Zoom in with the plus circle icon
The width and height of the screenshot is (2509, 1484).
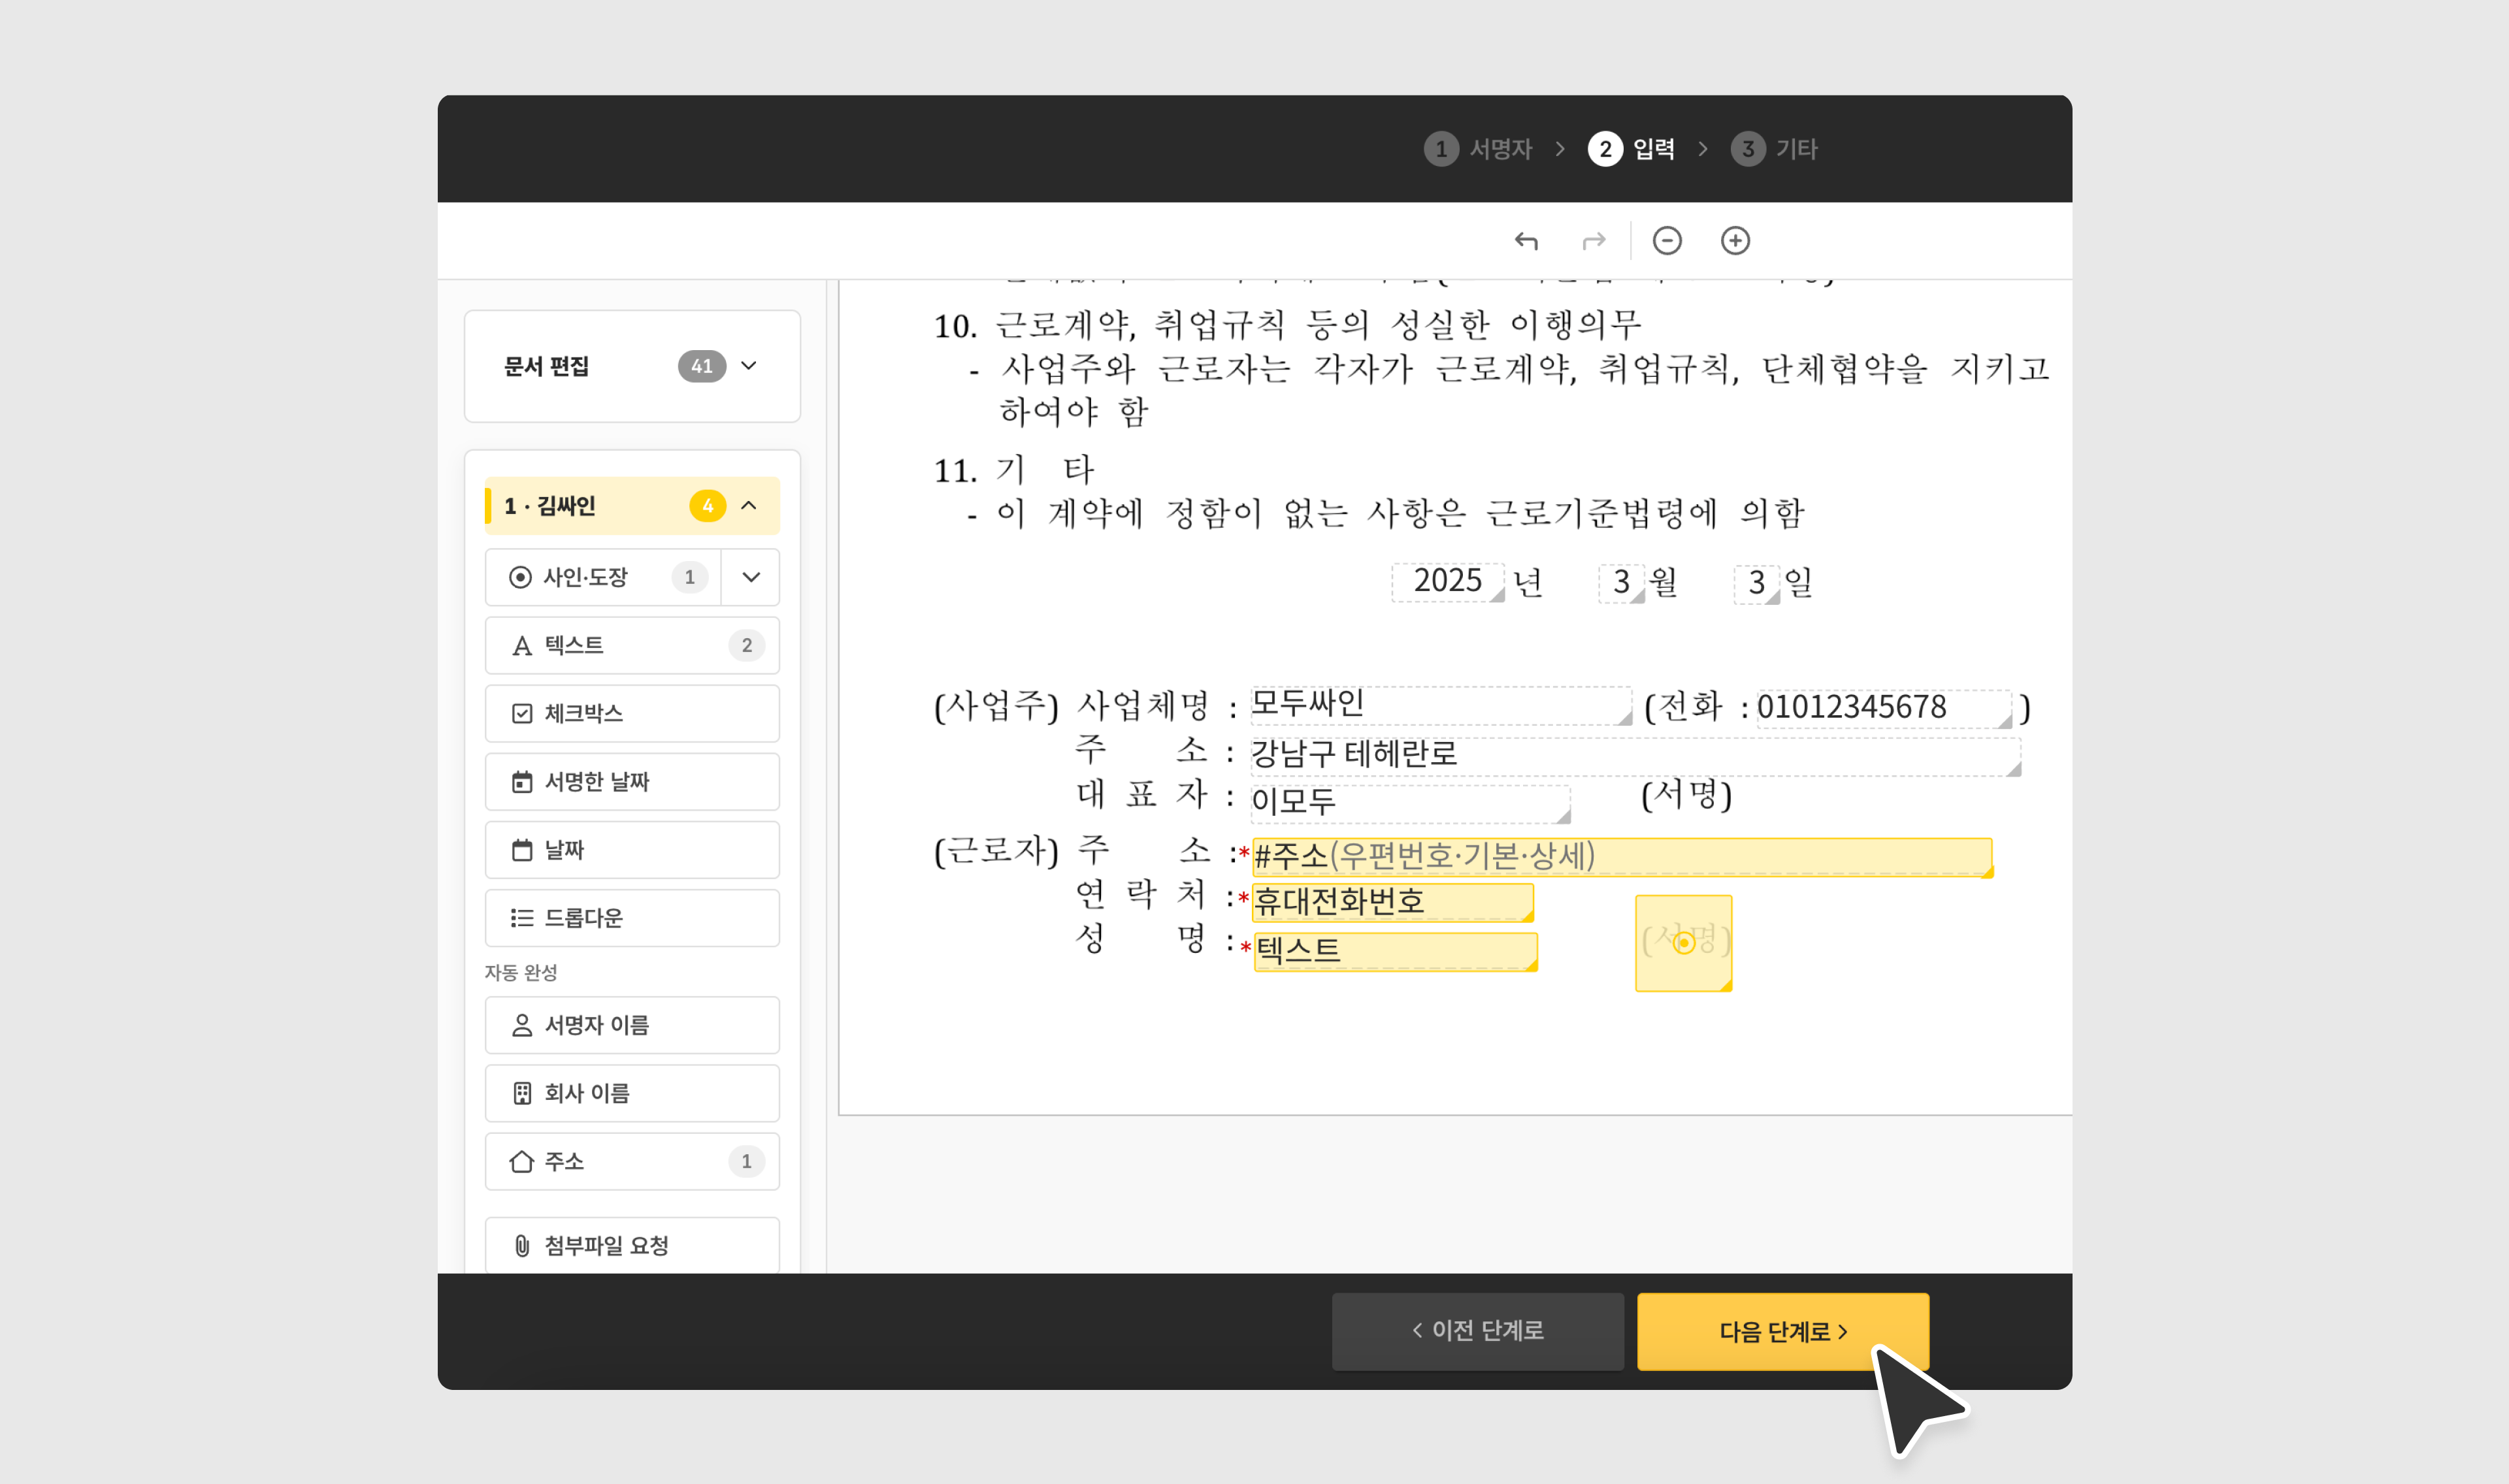[1735, 241]
